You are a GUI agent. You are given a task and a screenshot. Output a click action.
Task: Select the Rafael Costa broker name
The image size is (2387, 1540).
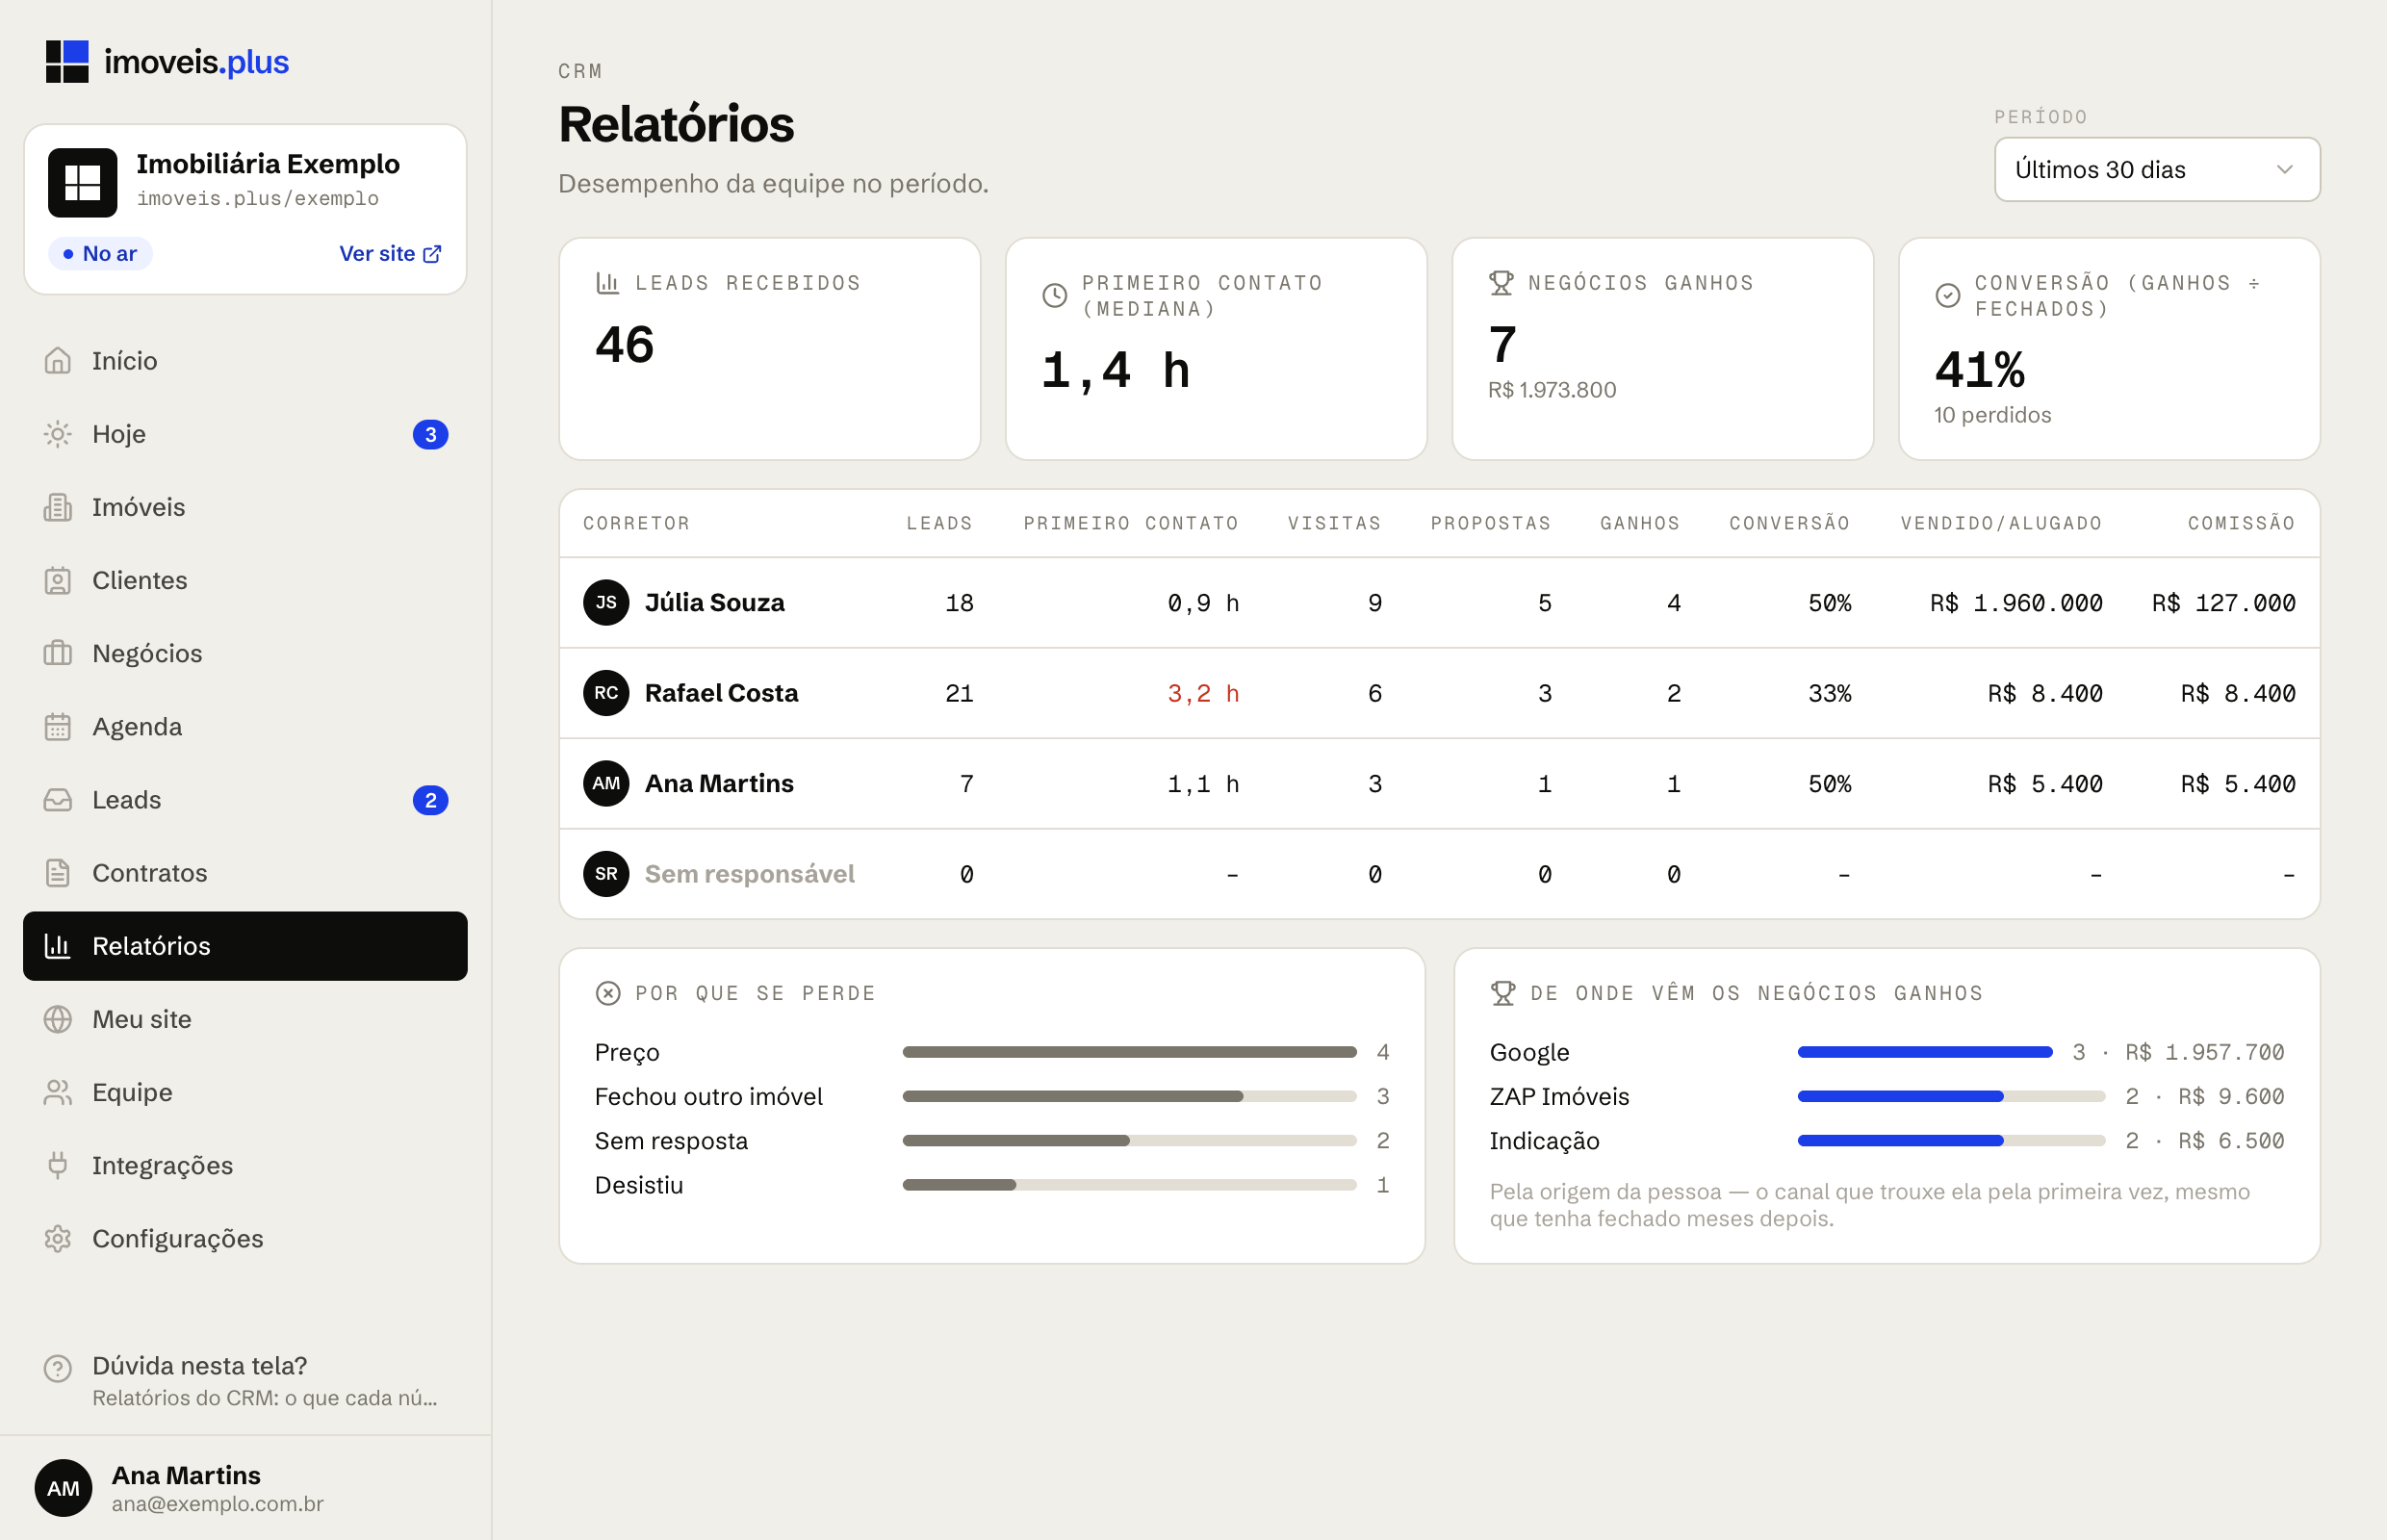pyautogui.click(x=721, y=693)
